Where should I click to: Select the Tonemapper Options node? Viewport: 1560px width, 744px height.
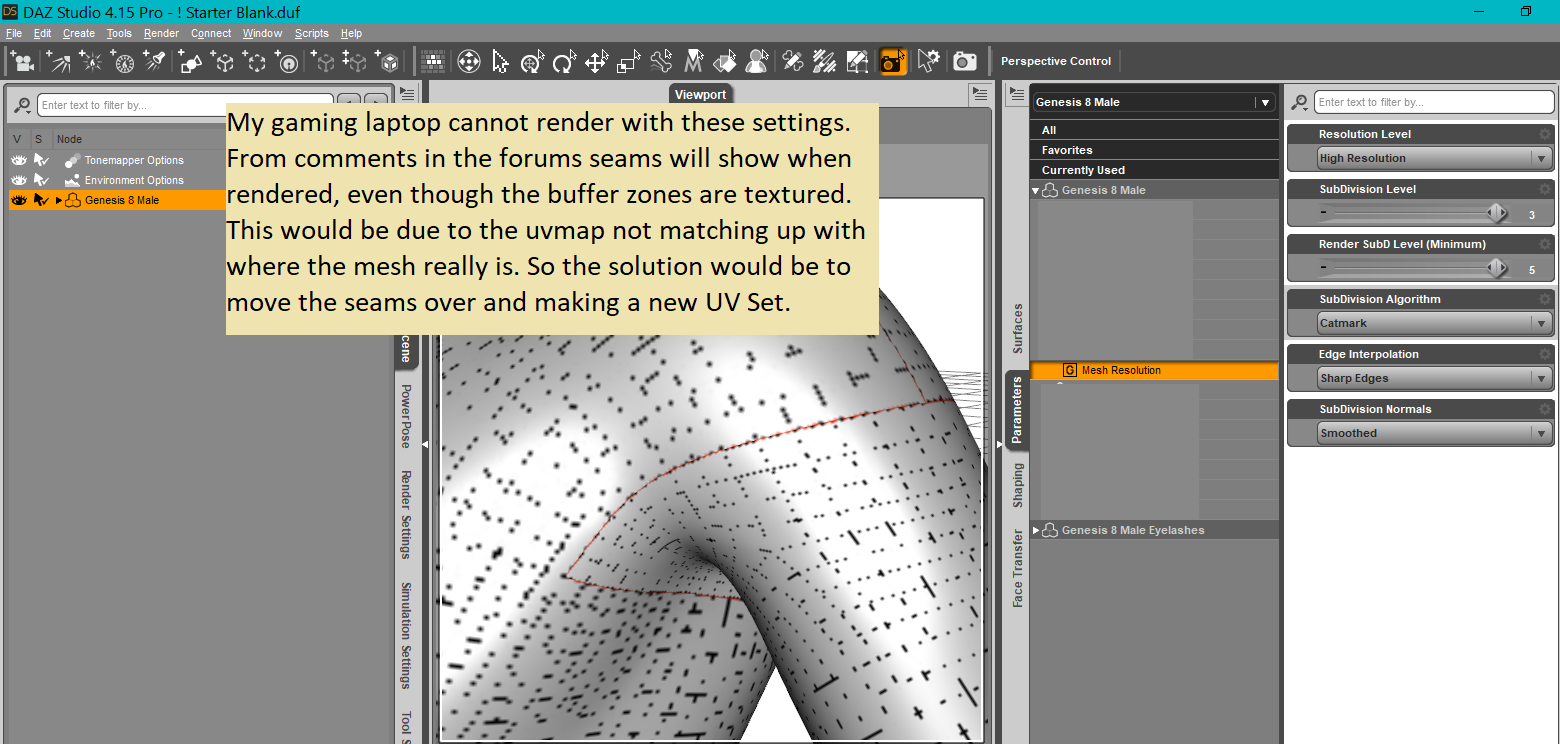[134, 160]
